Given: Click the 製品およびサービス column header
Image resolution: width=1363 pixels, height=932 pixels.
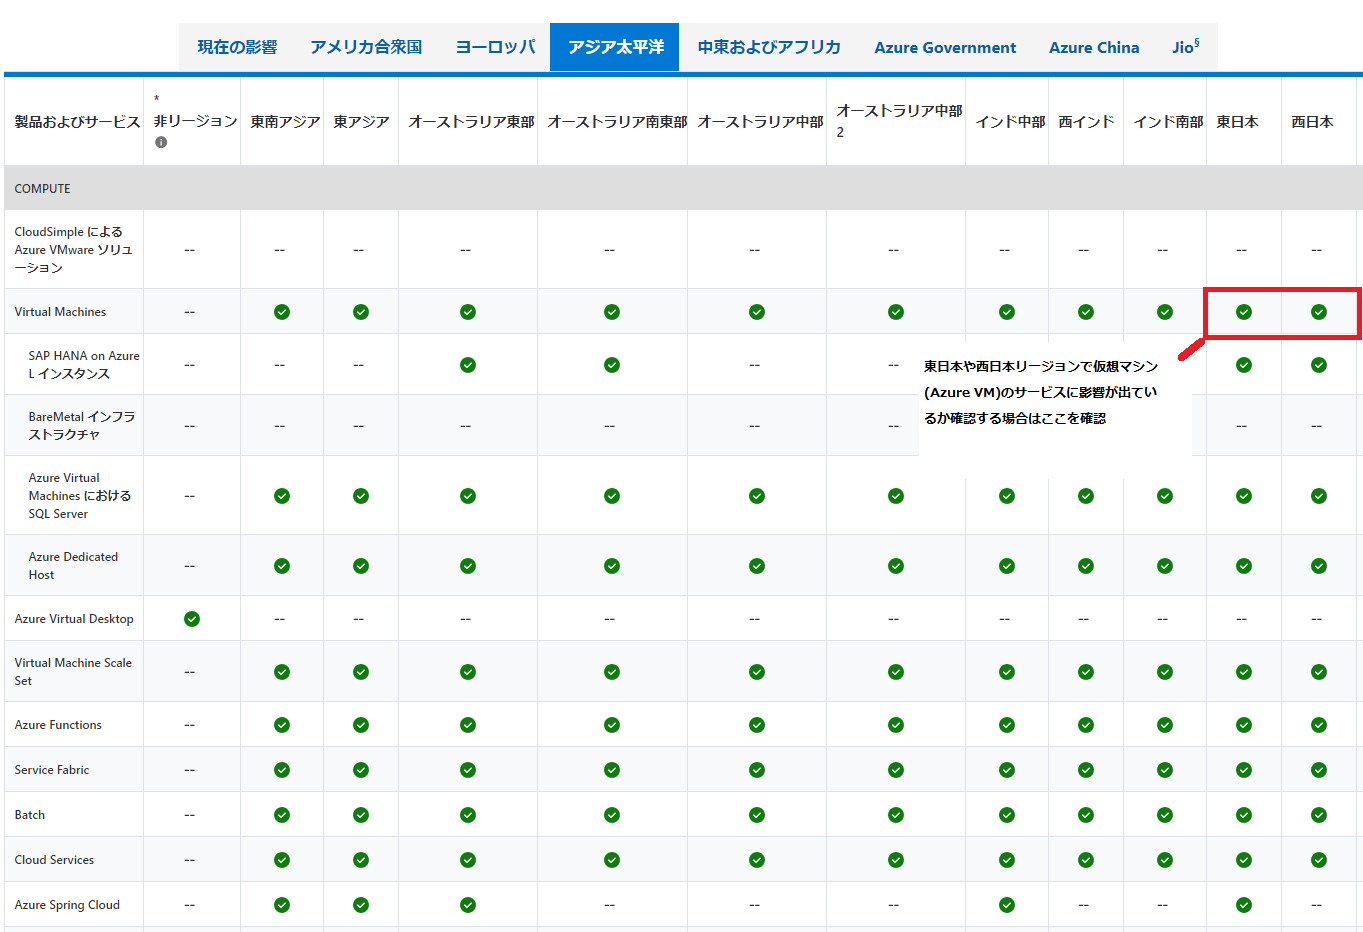Looking at the screenshot, I should pos(77,122).
